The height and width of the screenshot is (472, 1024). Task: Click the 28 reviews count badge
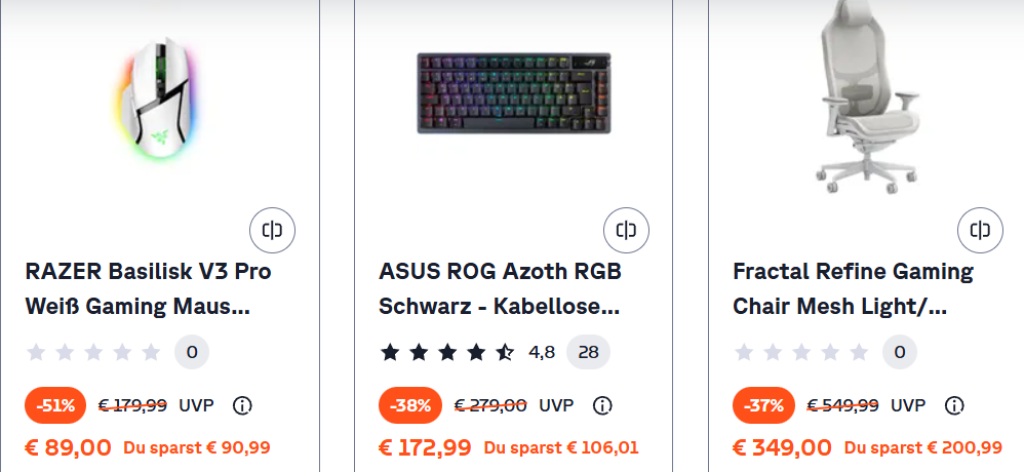[588, 352]
